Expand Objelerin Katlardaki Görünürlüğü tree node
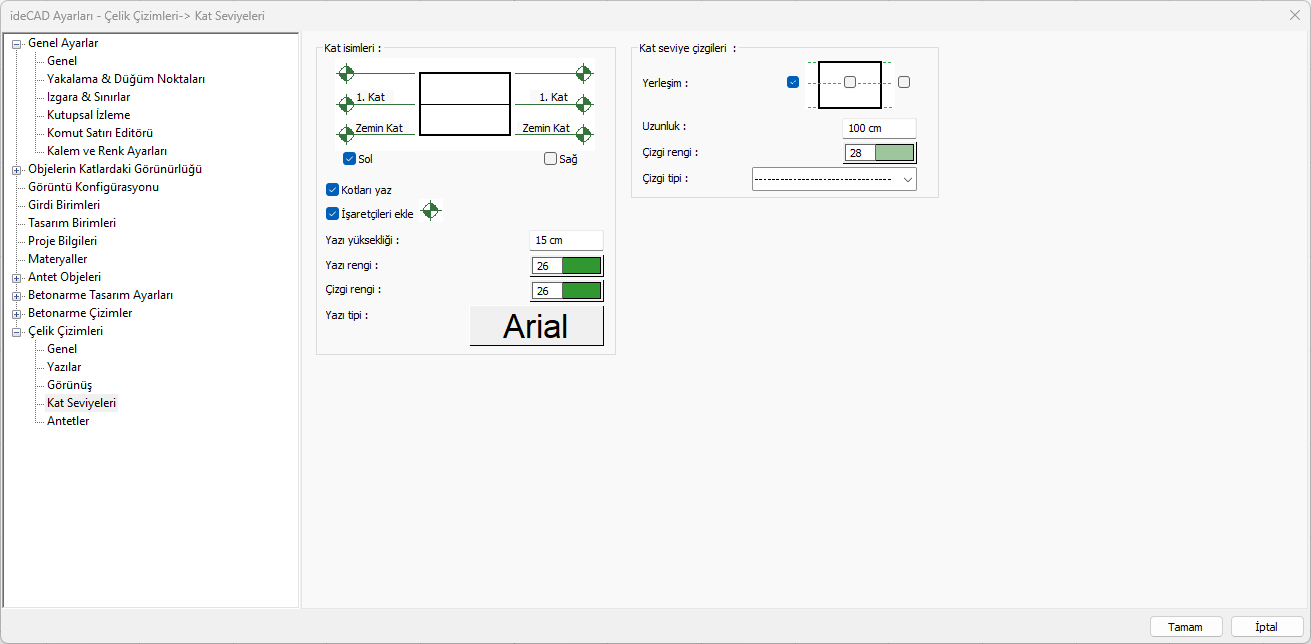 pyautogui.click(x=16, y=169)
